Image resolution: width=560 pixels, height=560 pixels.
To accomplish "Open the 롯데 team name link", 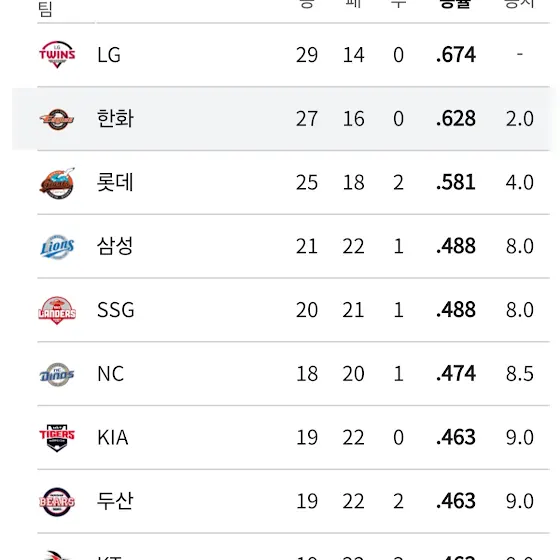I will (115, 182).
